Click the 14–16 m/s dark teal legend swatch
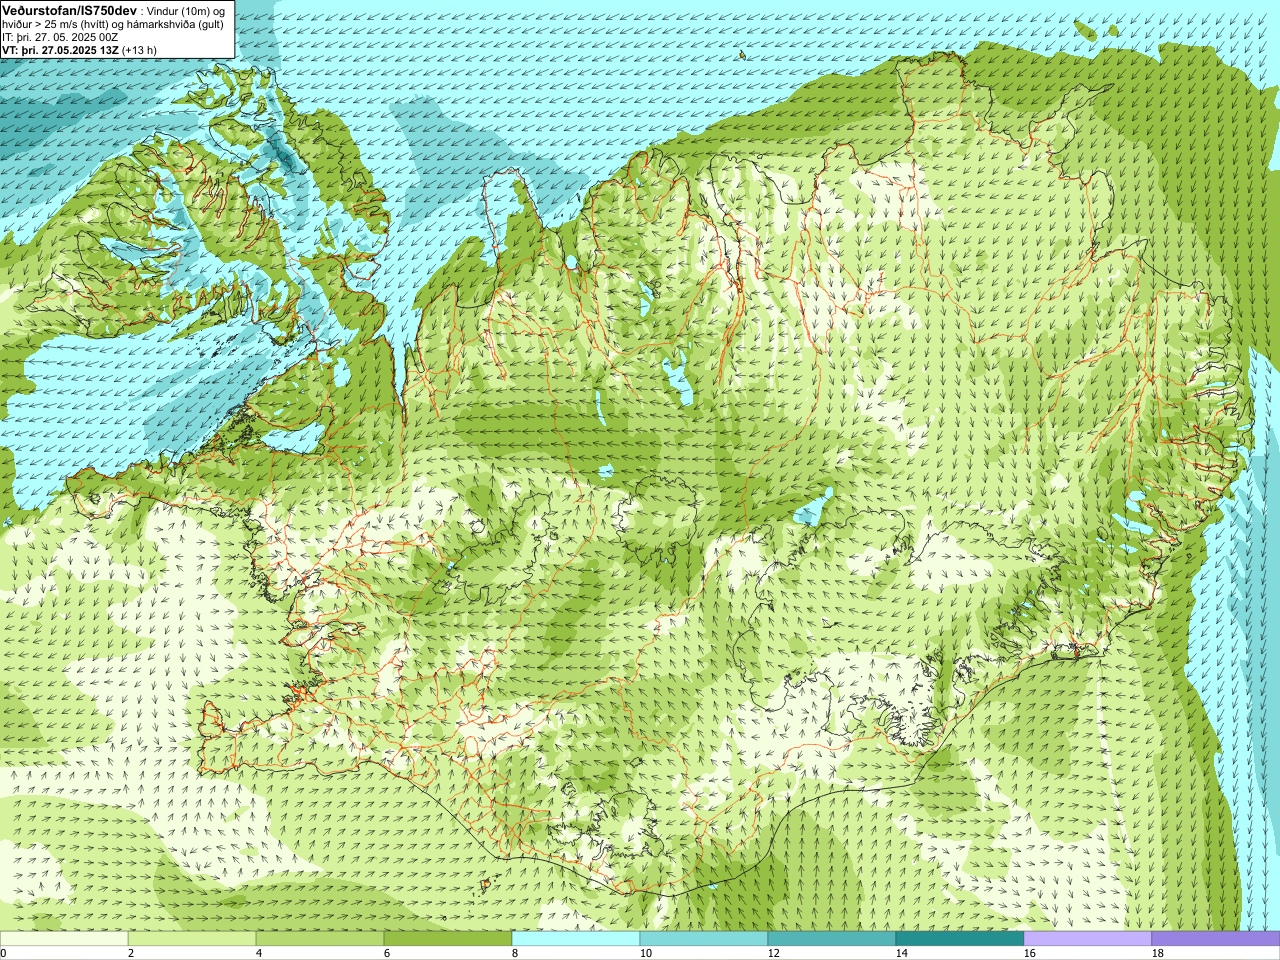This screenshot has width=1280, height=960. click(960, 939)
